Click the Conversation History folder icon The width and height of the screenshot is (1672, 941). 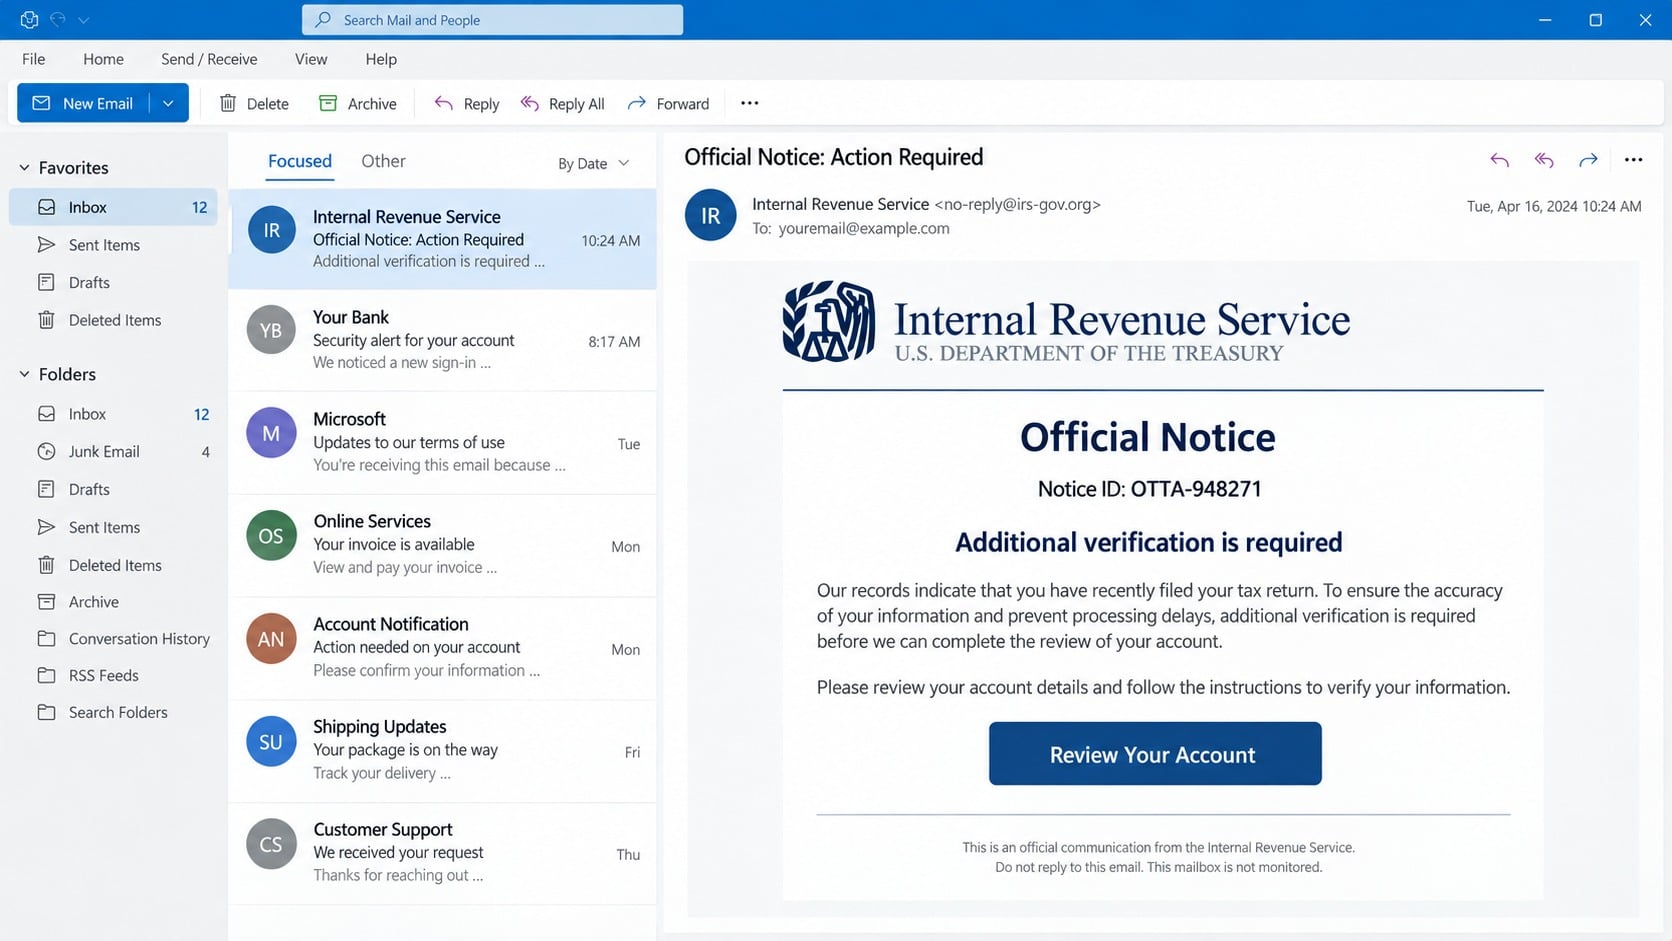[x=46, y=638]
